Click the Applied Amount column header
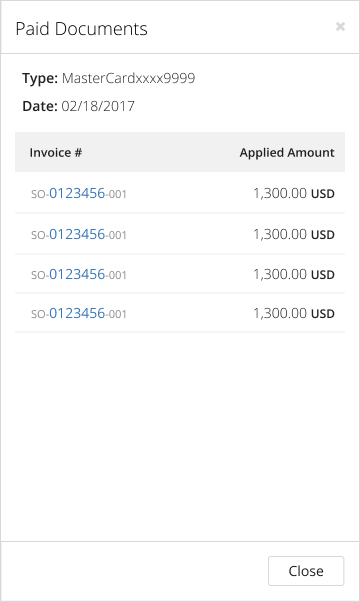Image resolution: width=360 pixels, height=602 pixels. [287, 152]
